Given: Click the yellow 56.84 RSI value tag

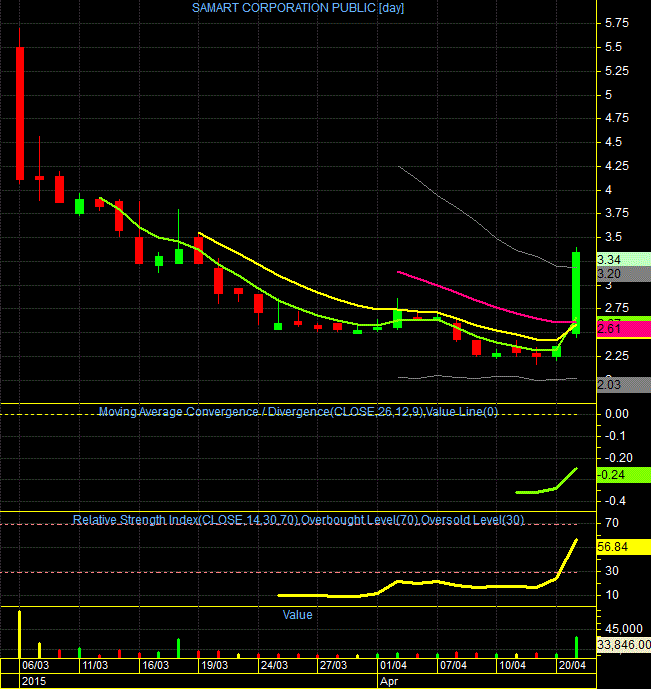Looking at the screenshot, I should click(x=624, y=547).
